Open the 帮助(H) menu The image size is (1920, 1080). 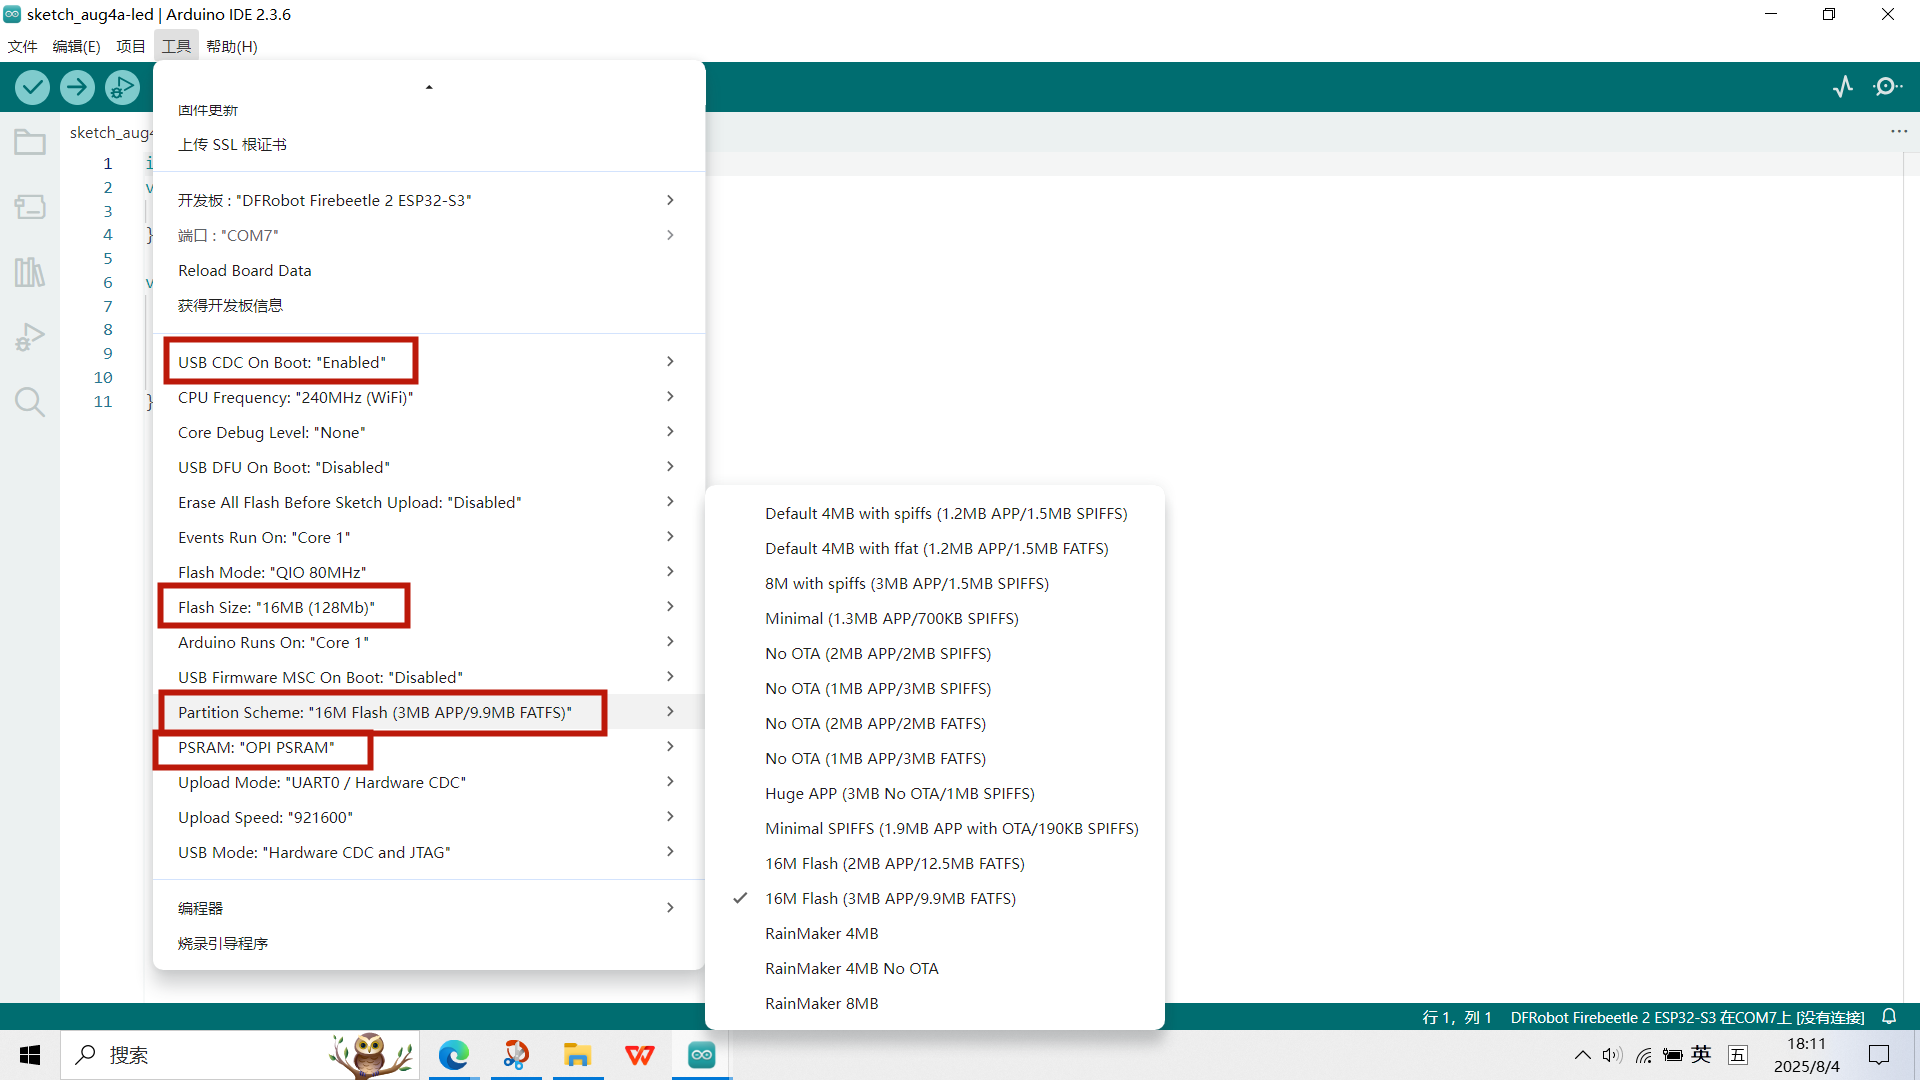point(232,46)
